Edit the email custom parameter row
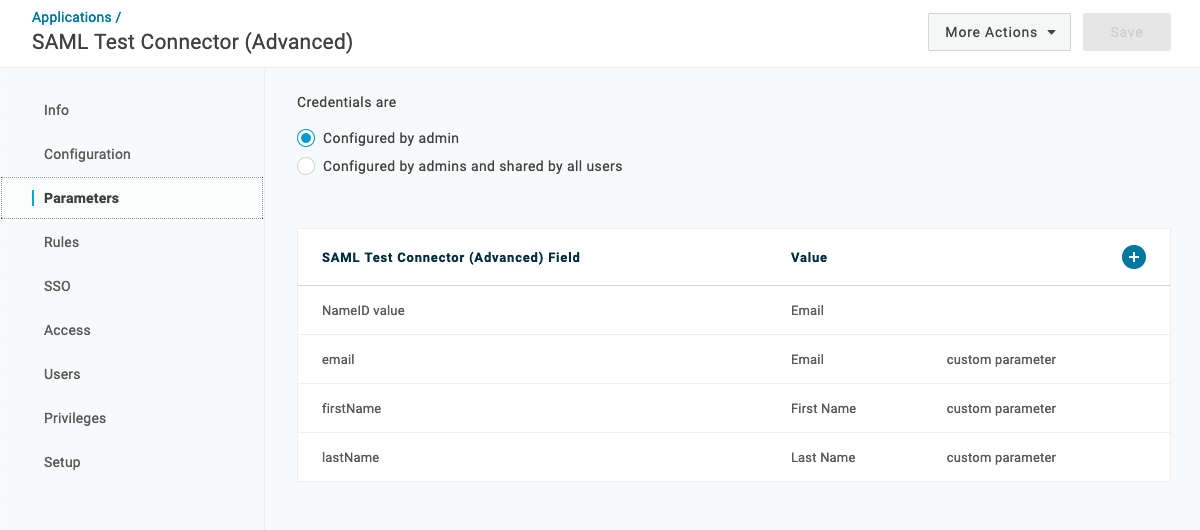Viewport: 1200px width, 530px height. coord(338,359)
